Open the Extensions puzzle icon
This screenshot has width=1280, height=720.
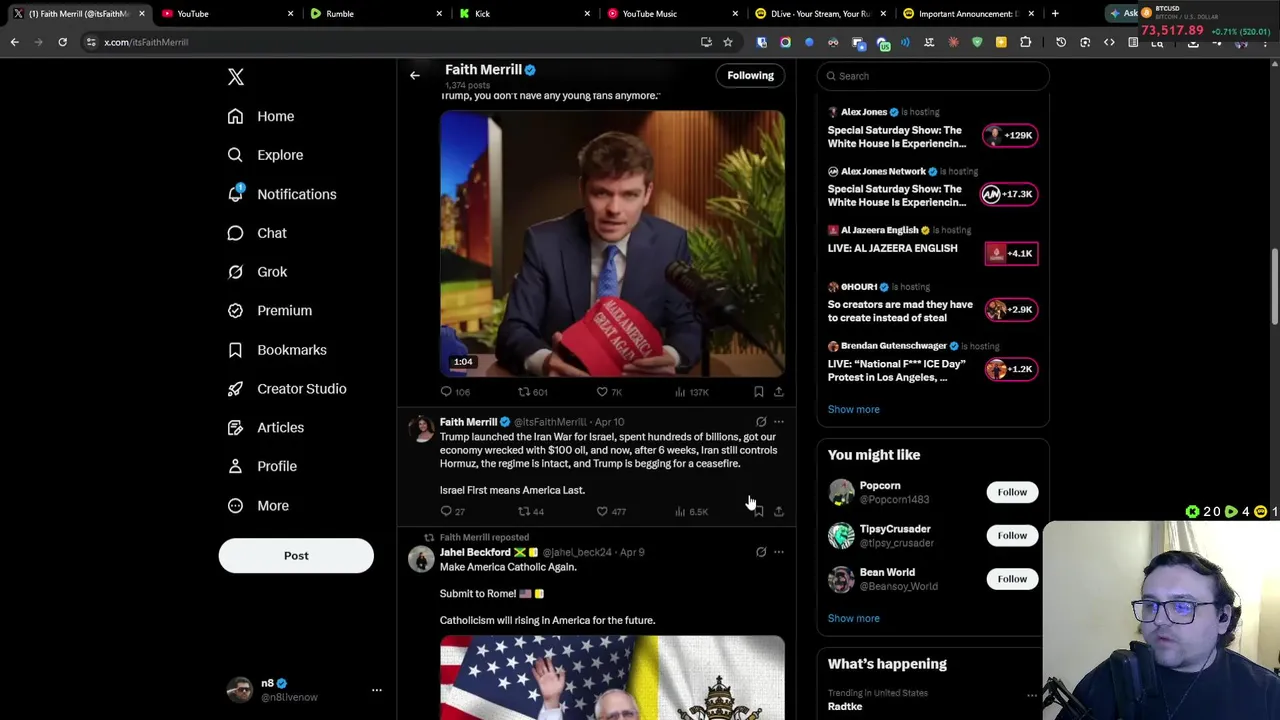1025,42
